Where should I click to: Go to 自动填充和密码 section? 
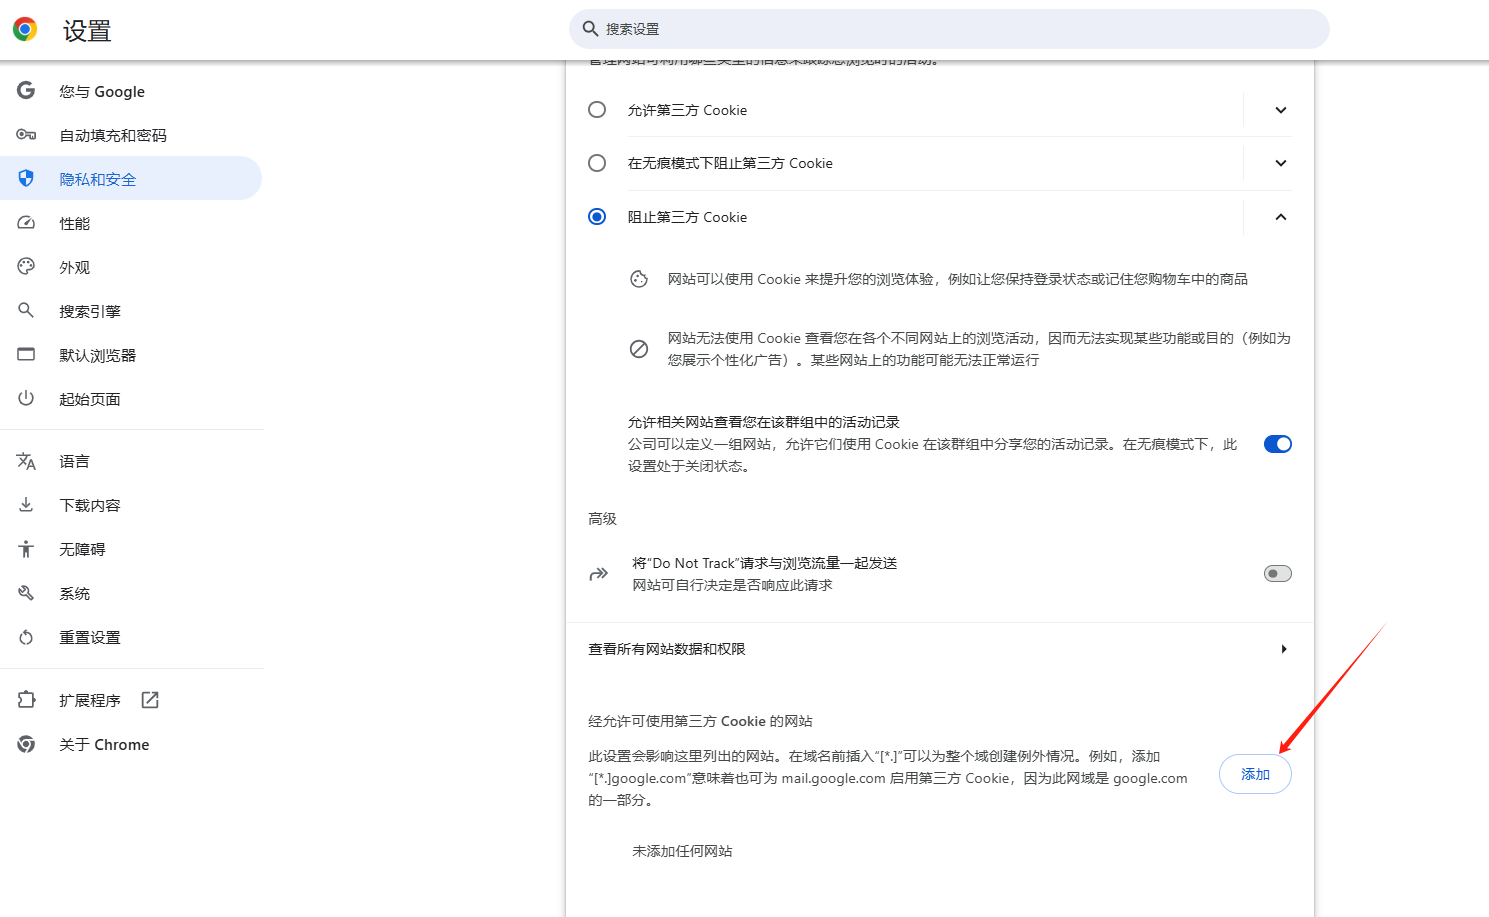coord(131,135)
